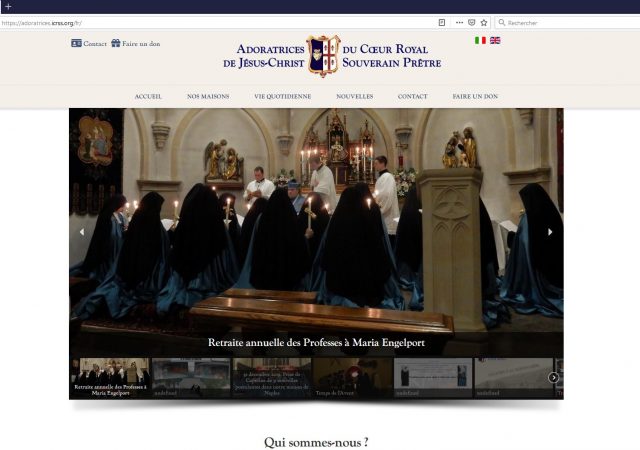Open the Nos Maisons menu
Screen dimensions: 640x450
tap(208, 96)
